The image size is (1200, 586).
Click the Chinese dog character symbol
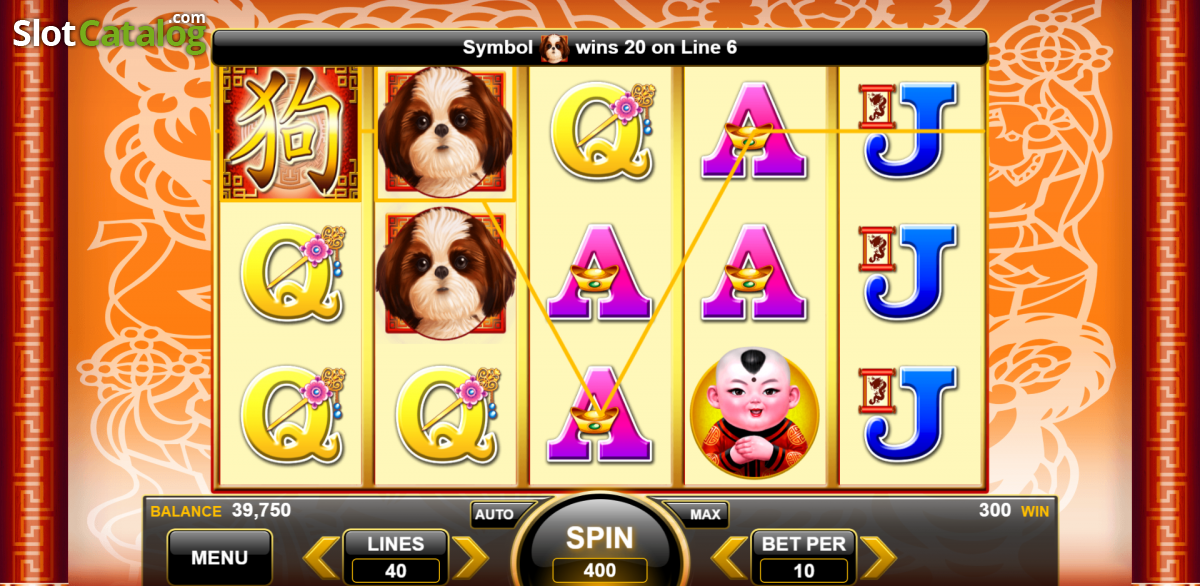point(291,131)
